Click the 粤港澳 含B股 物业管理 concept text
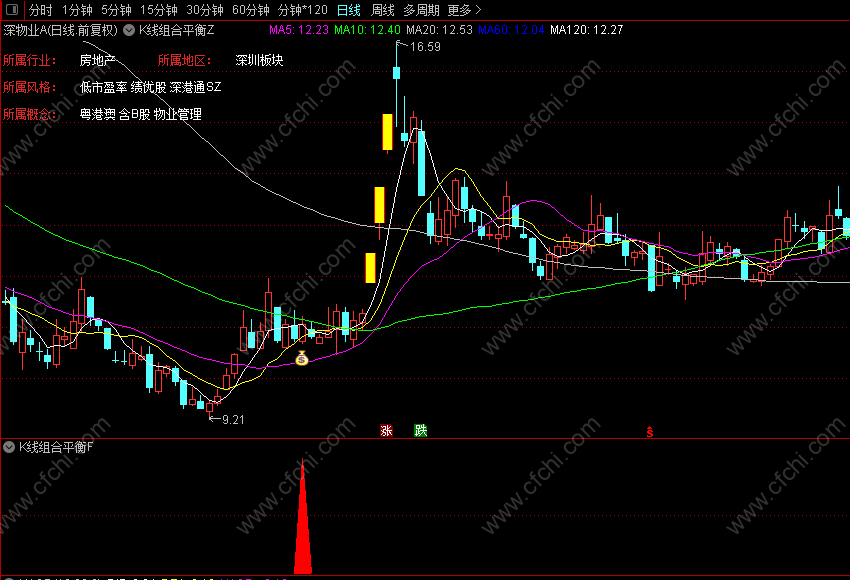The width and height of the screenshot is (850, 580). click(x=140, y=114)
